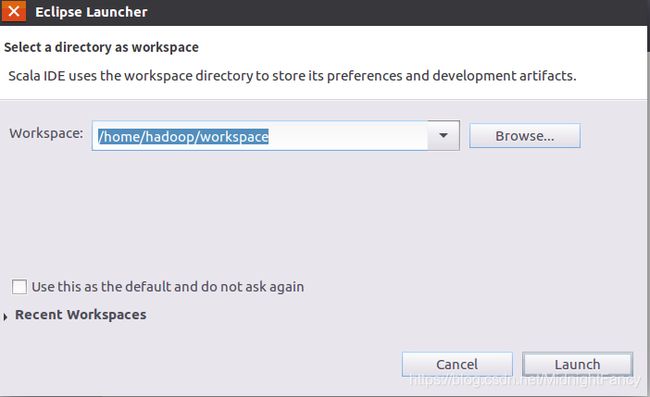
Task: Close the Eclipse Launcher dialog with the orange X
Action: point(14,11)
